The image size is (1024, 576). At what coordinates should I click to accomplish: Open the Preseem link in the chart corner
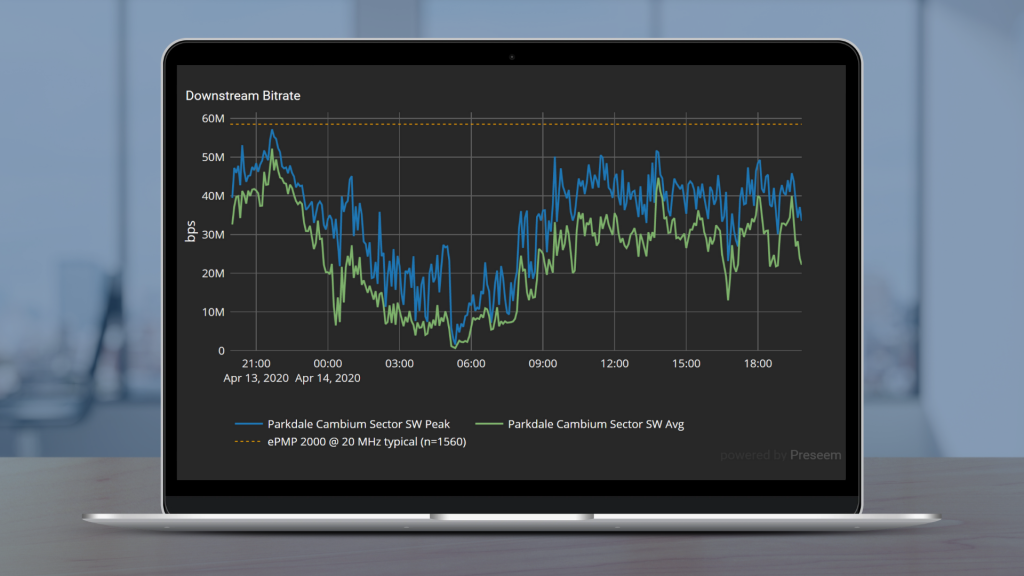815,455
